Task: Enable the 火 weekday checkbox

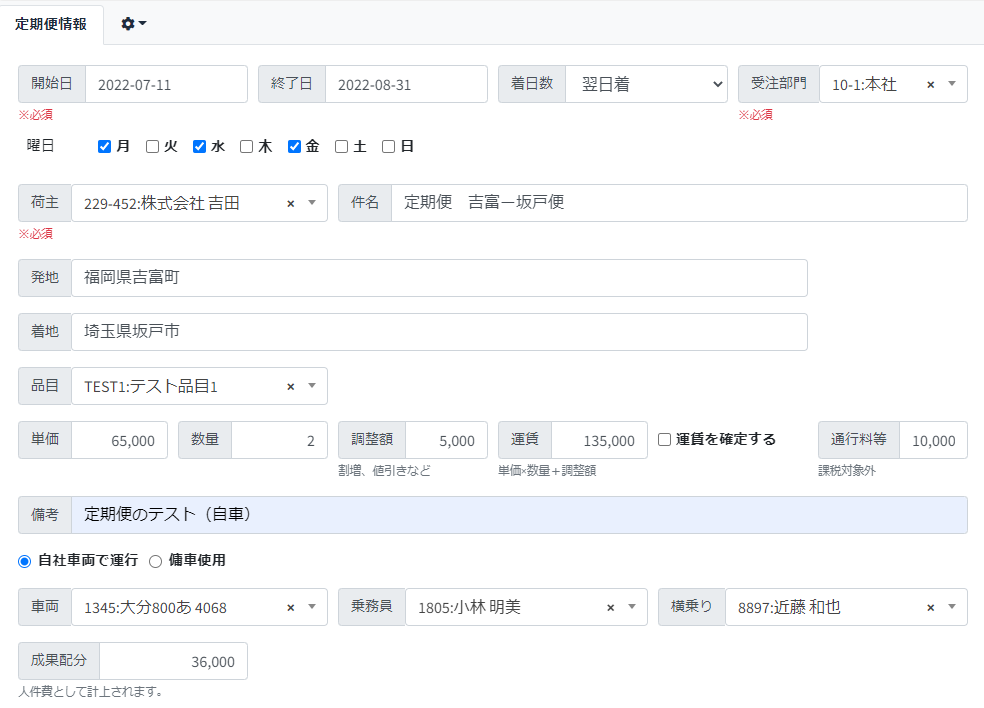Action: click(152, 147)
